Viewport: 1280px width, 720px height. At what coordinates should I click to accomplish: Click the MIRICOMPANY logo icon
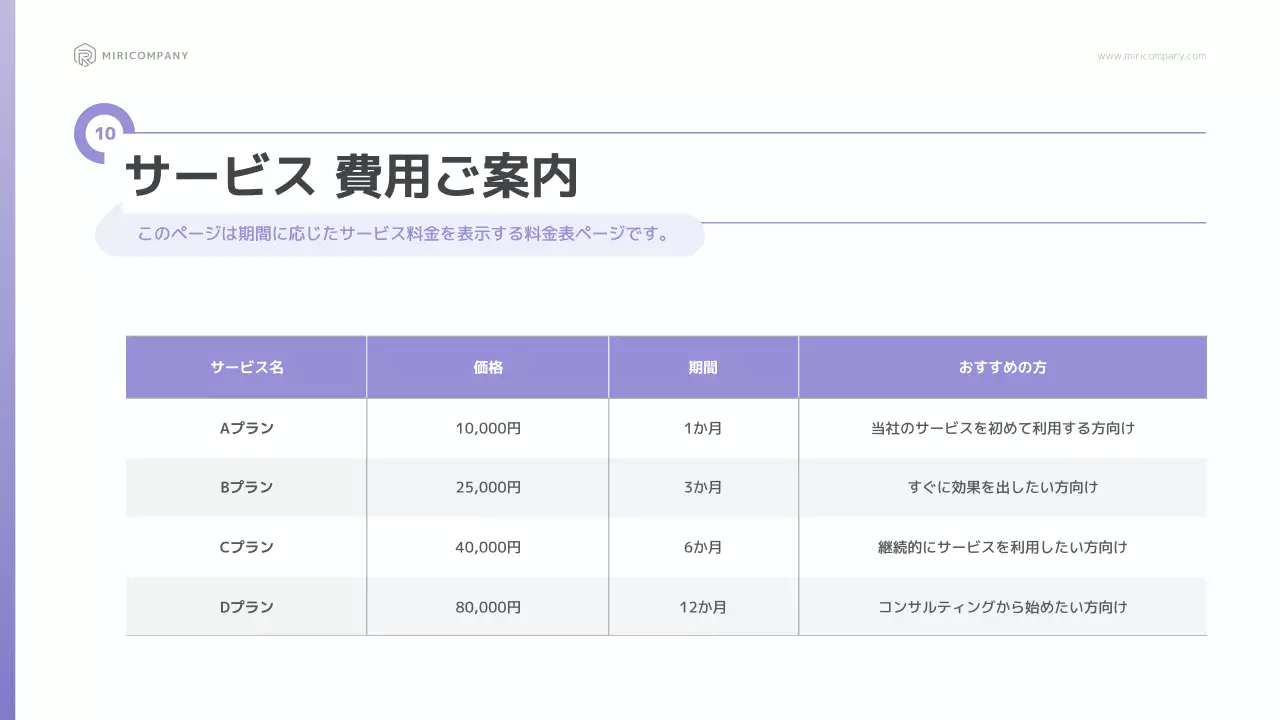click(x=83, y=54)
